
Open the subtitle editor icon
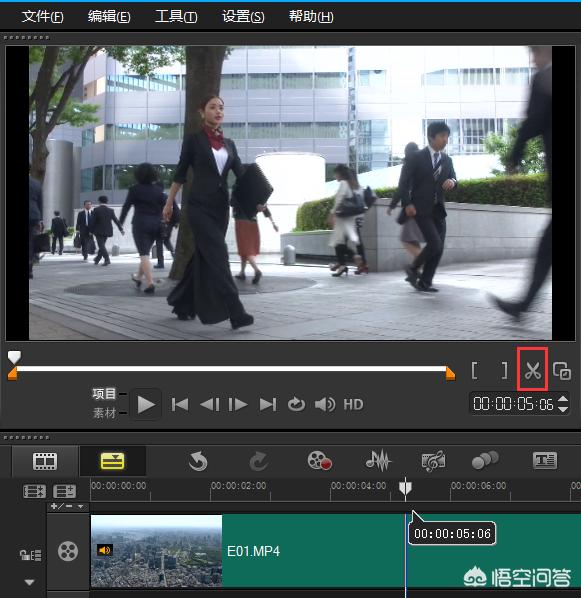coord(545,461)
